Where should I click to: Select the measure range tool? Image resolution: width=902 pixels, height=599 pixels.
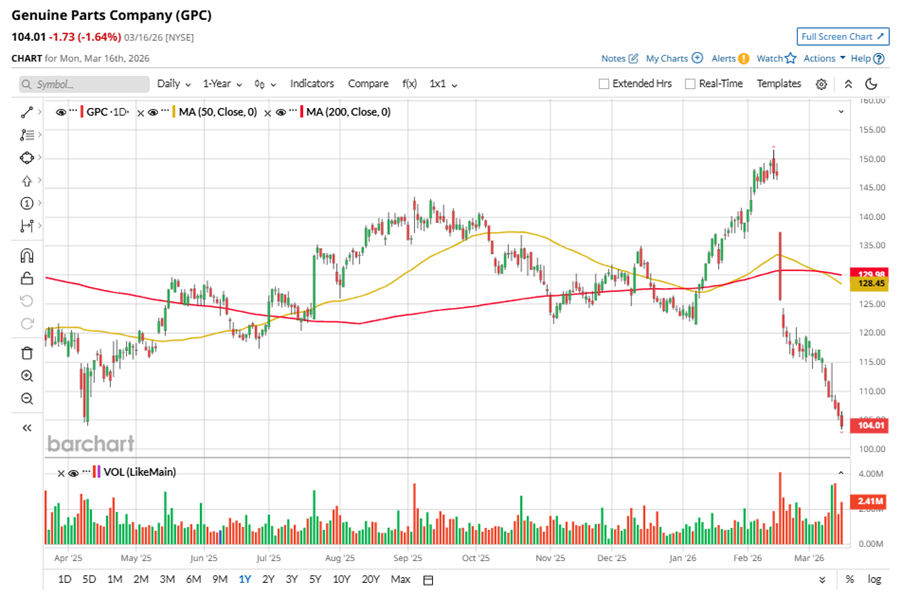26,226
